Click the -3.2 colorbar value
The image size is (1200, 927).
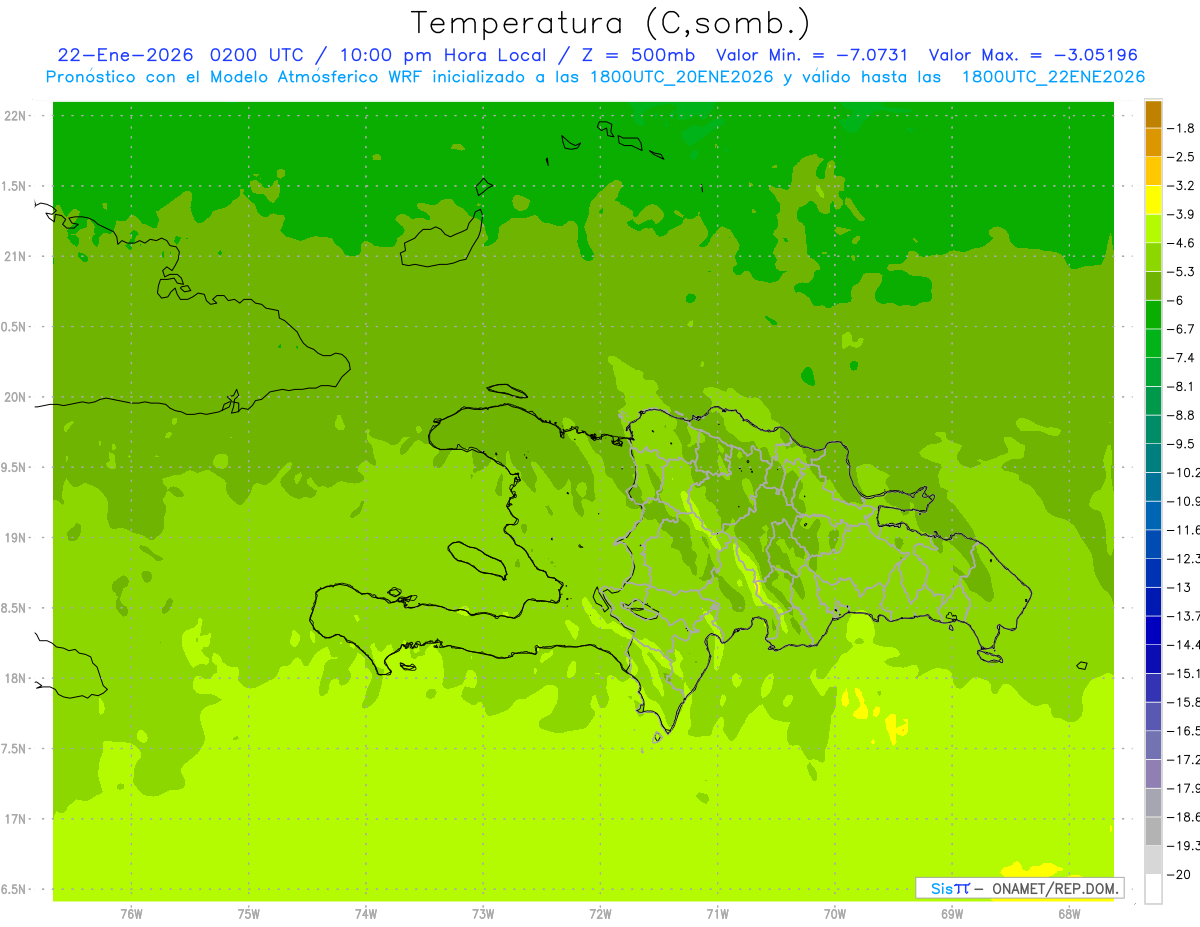1182,185
